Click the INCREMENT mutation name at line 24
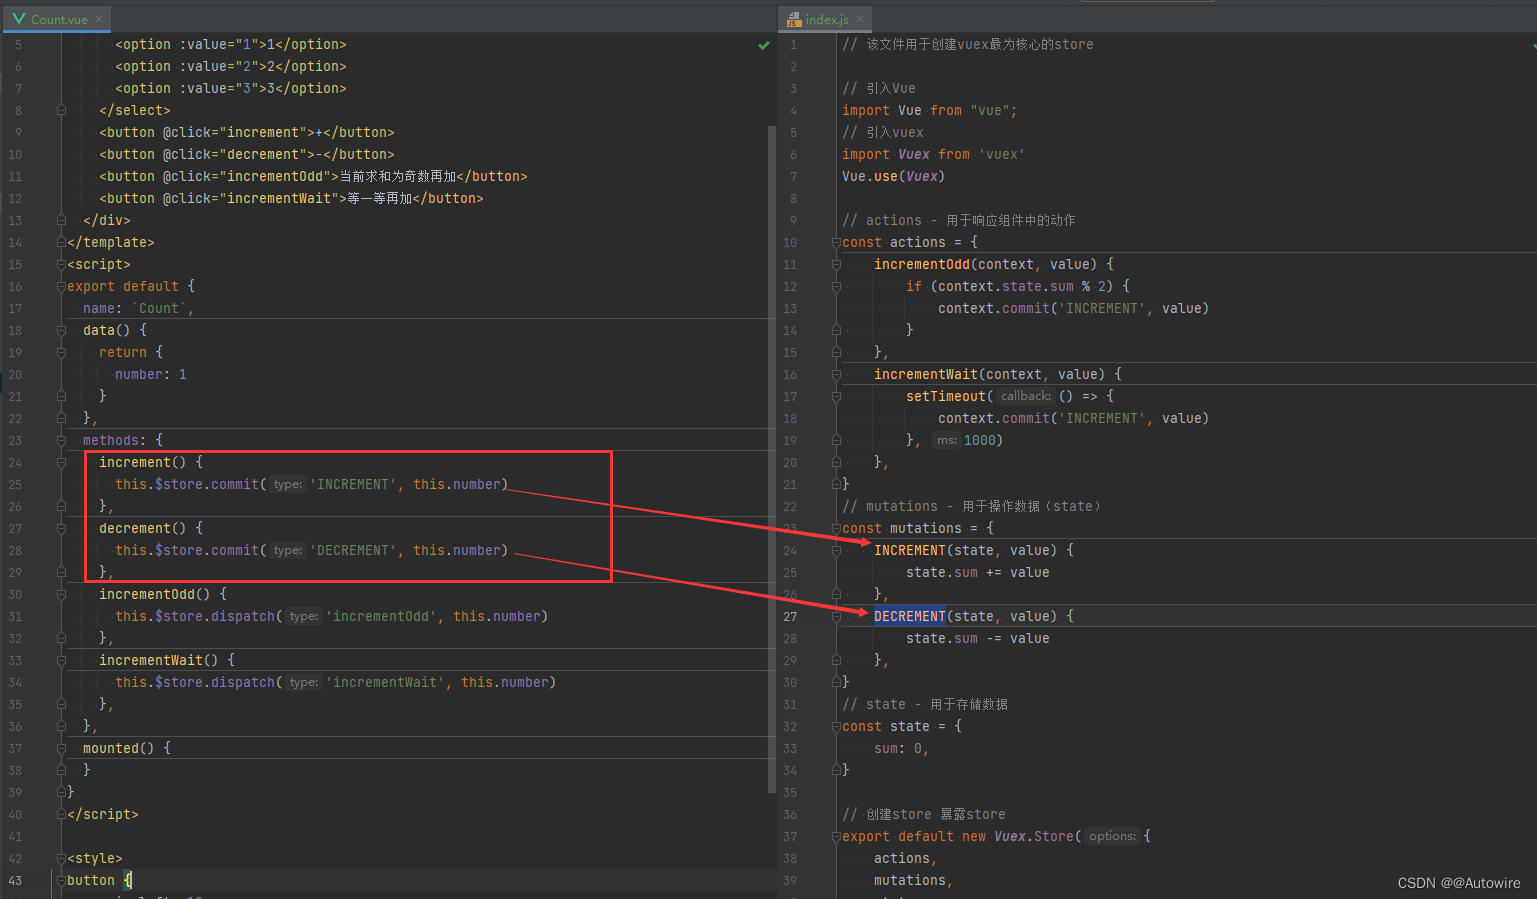The image size is (1537, 899). (910, 550)
